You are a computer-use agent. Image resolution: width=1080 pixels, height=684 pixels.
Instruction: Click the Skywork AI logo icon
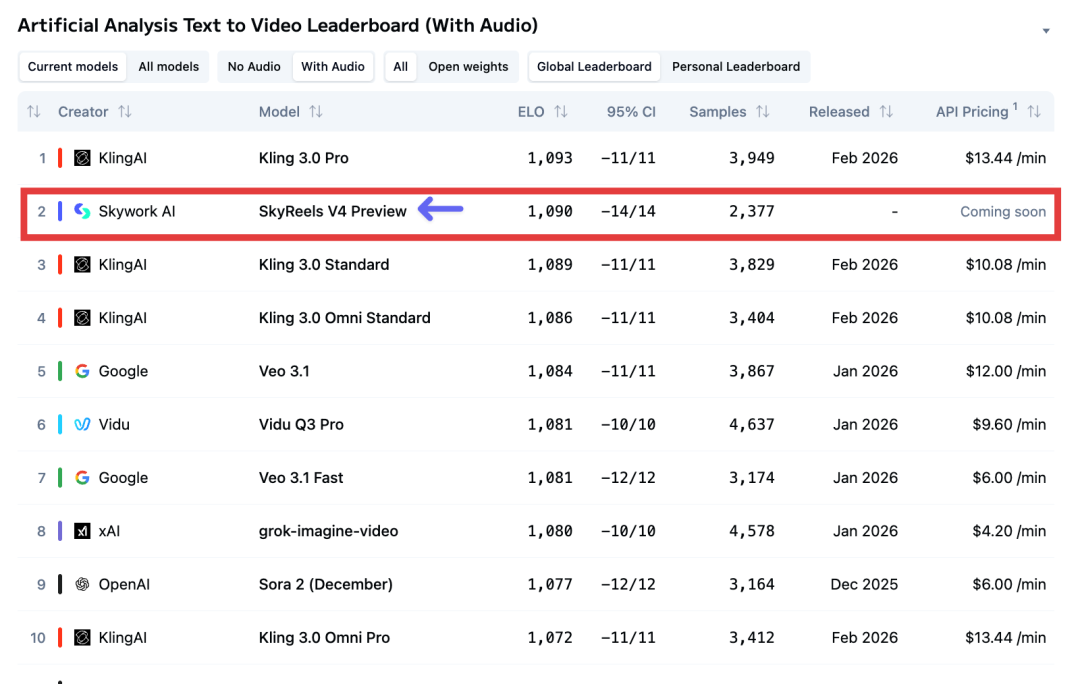[x=82, y=211]
